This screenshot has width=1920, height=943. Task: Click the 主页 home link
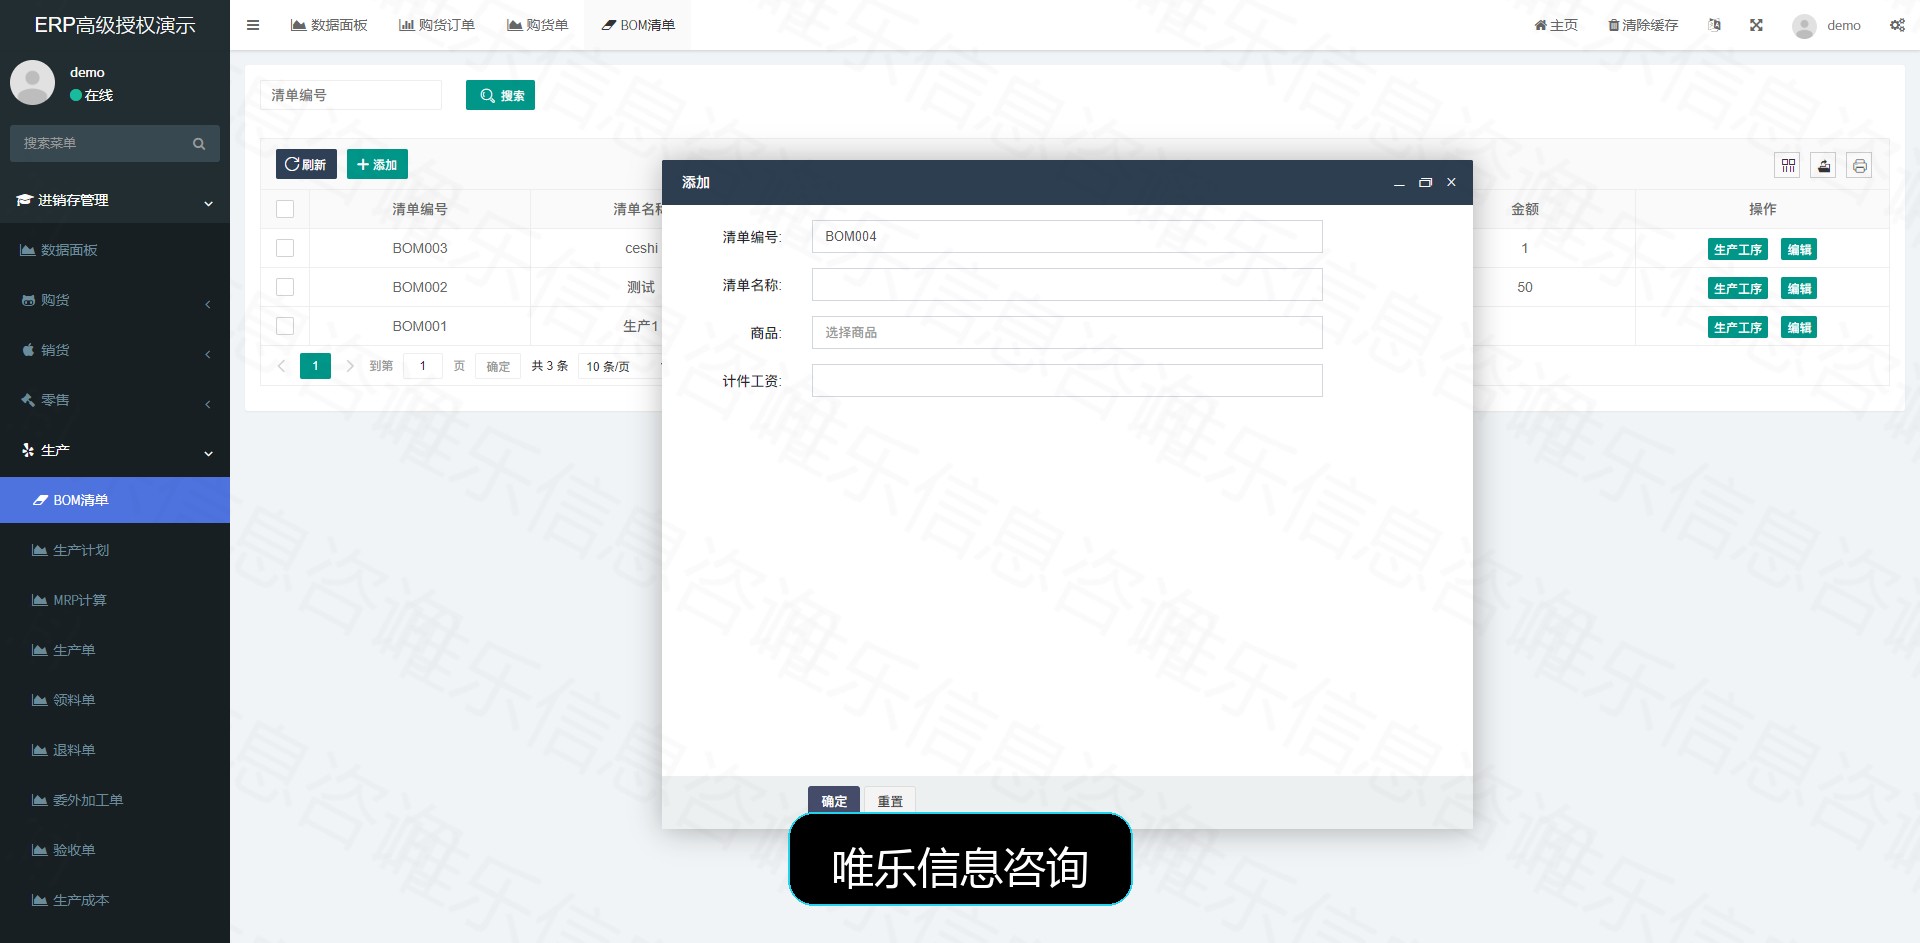click(1556, 25)
